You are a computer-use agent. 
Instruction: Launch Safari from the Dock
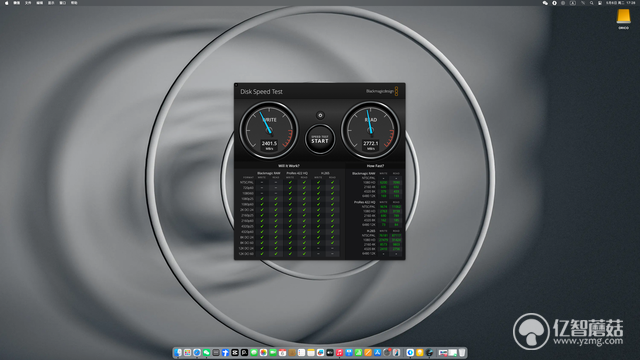(197, 352)
